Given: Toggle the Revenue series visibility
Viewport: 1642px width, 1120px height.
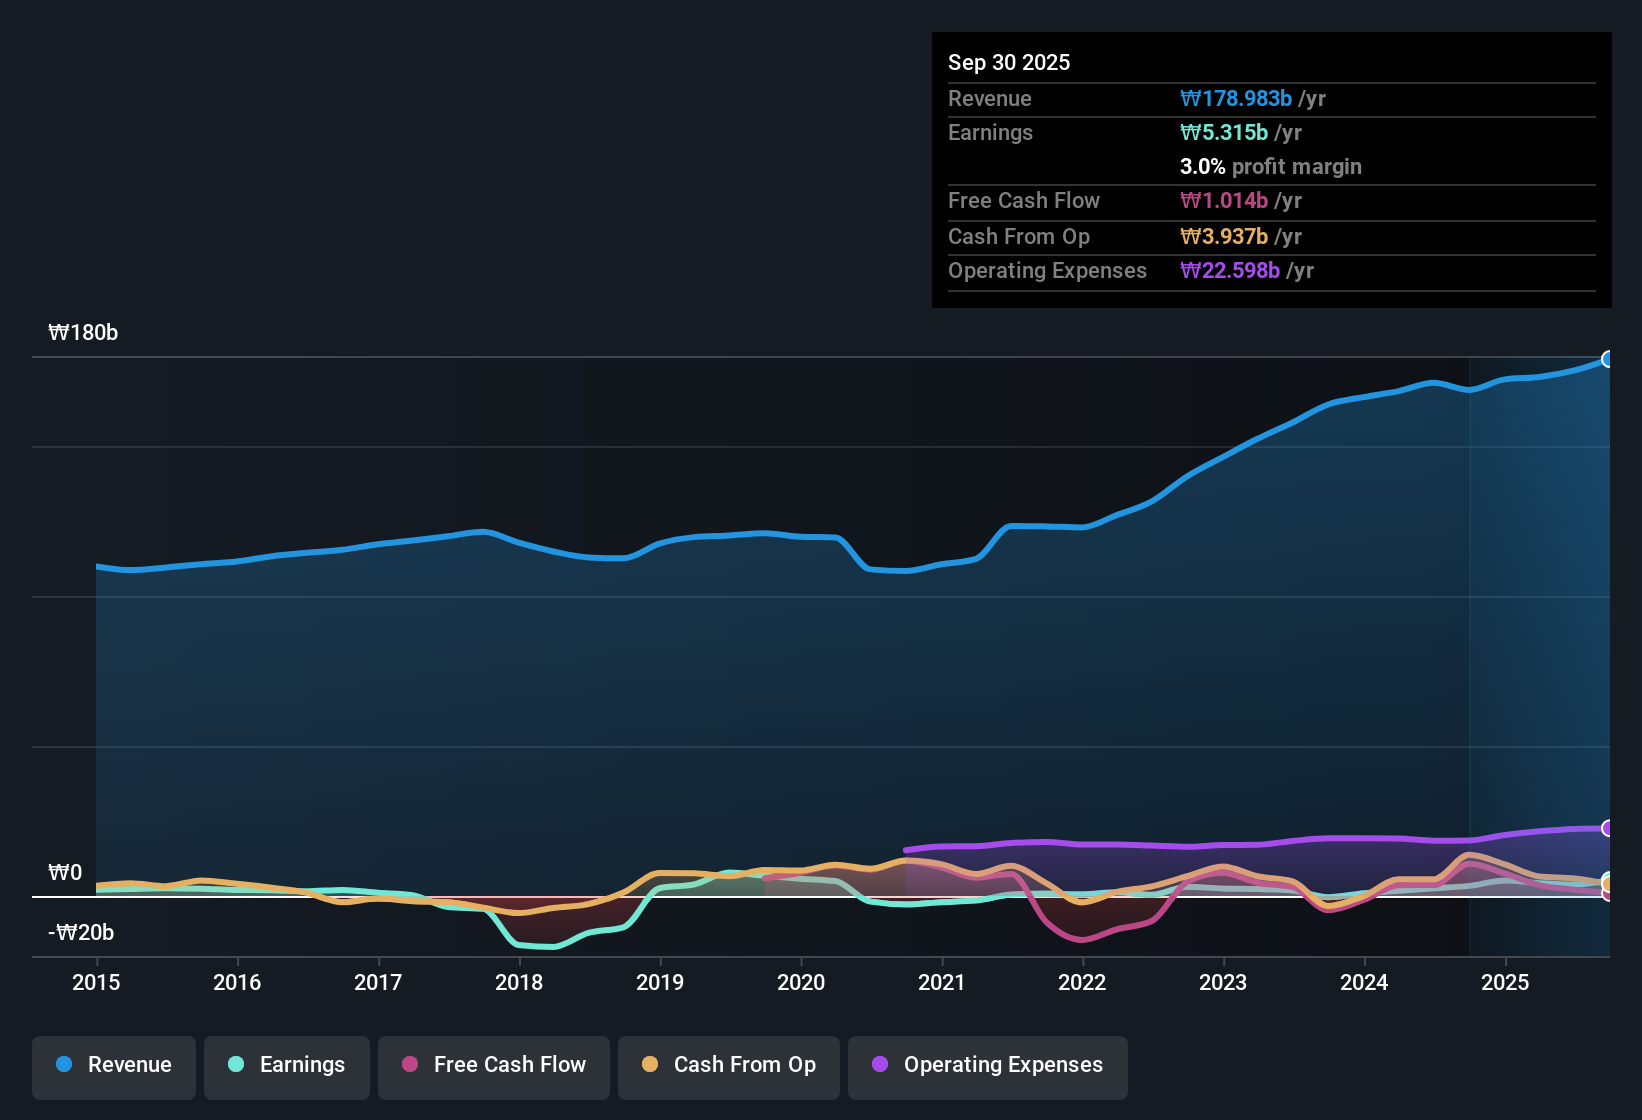Looking at the screenshot, I should click(x=113, y=1065).
